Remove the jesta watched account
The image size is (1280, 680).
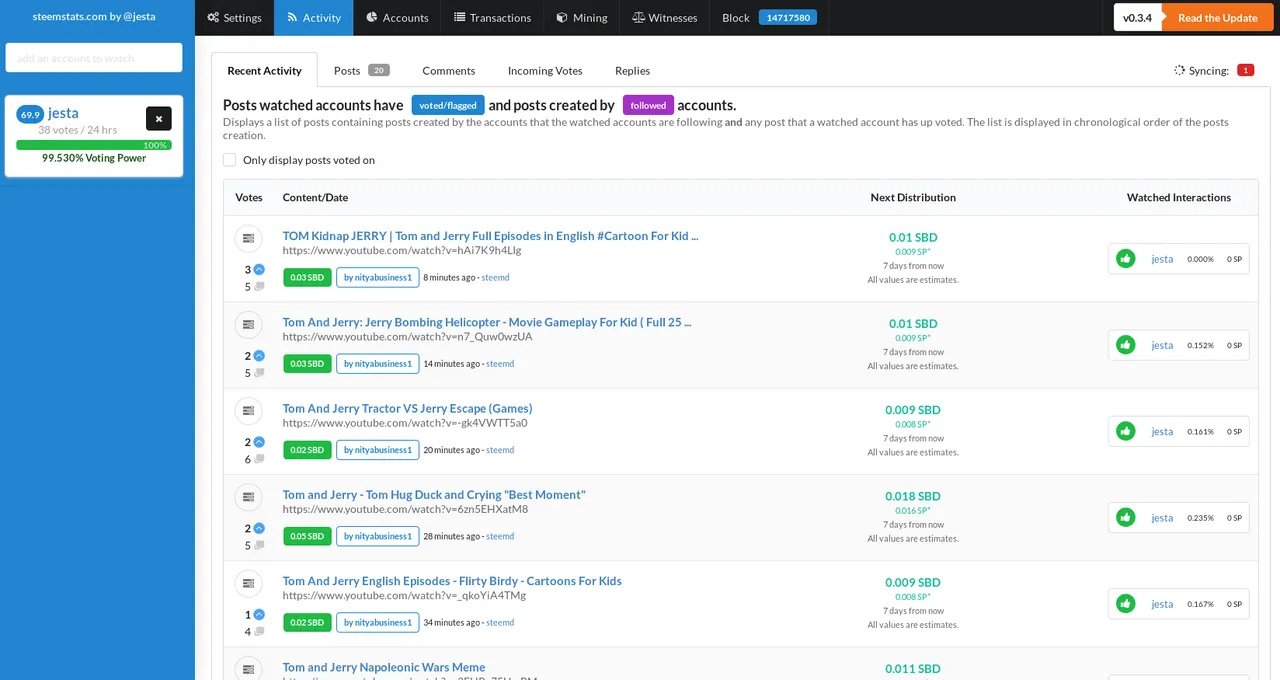[x=158, y=118]
